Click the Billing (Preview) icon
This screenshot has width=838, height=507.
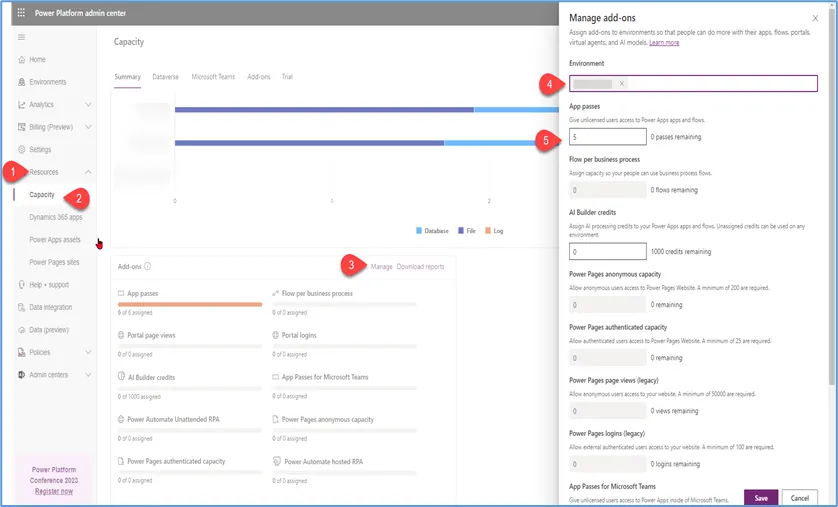coord(21,127)
